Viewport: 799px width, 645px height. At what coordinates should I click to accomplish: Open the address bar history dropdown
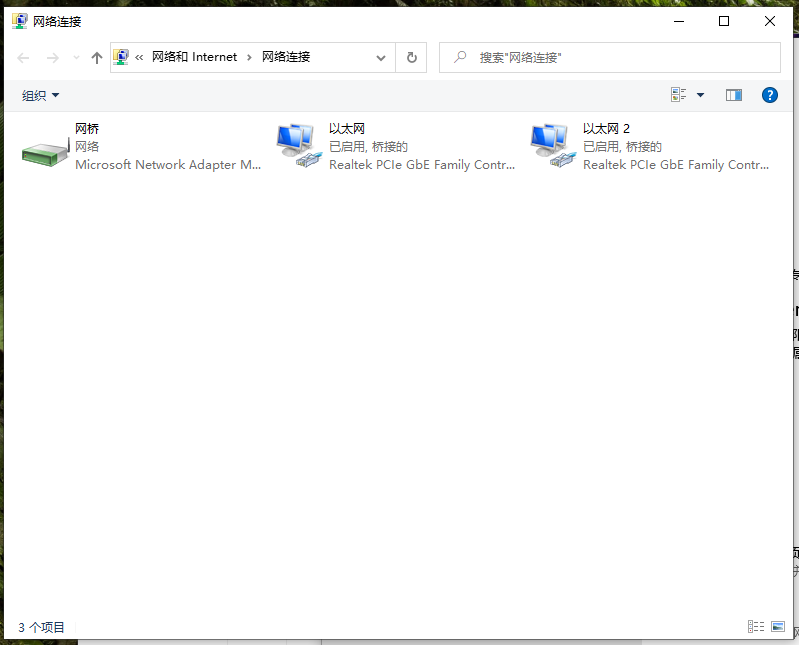point(381,58)
